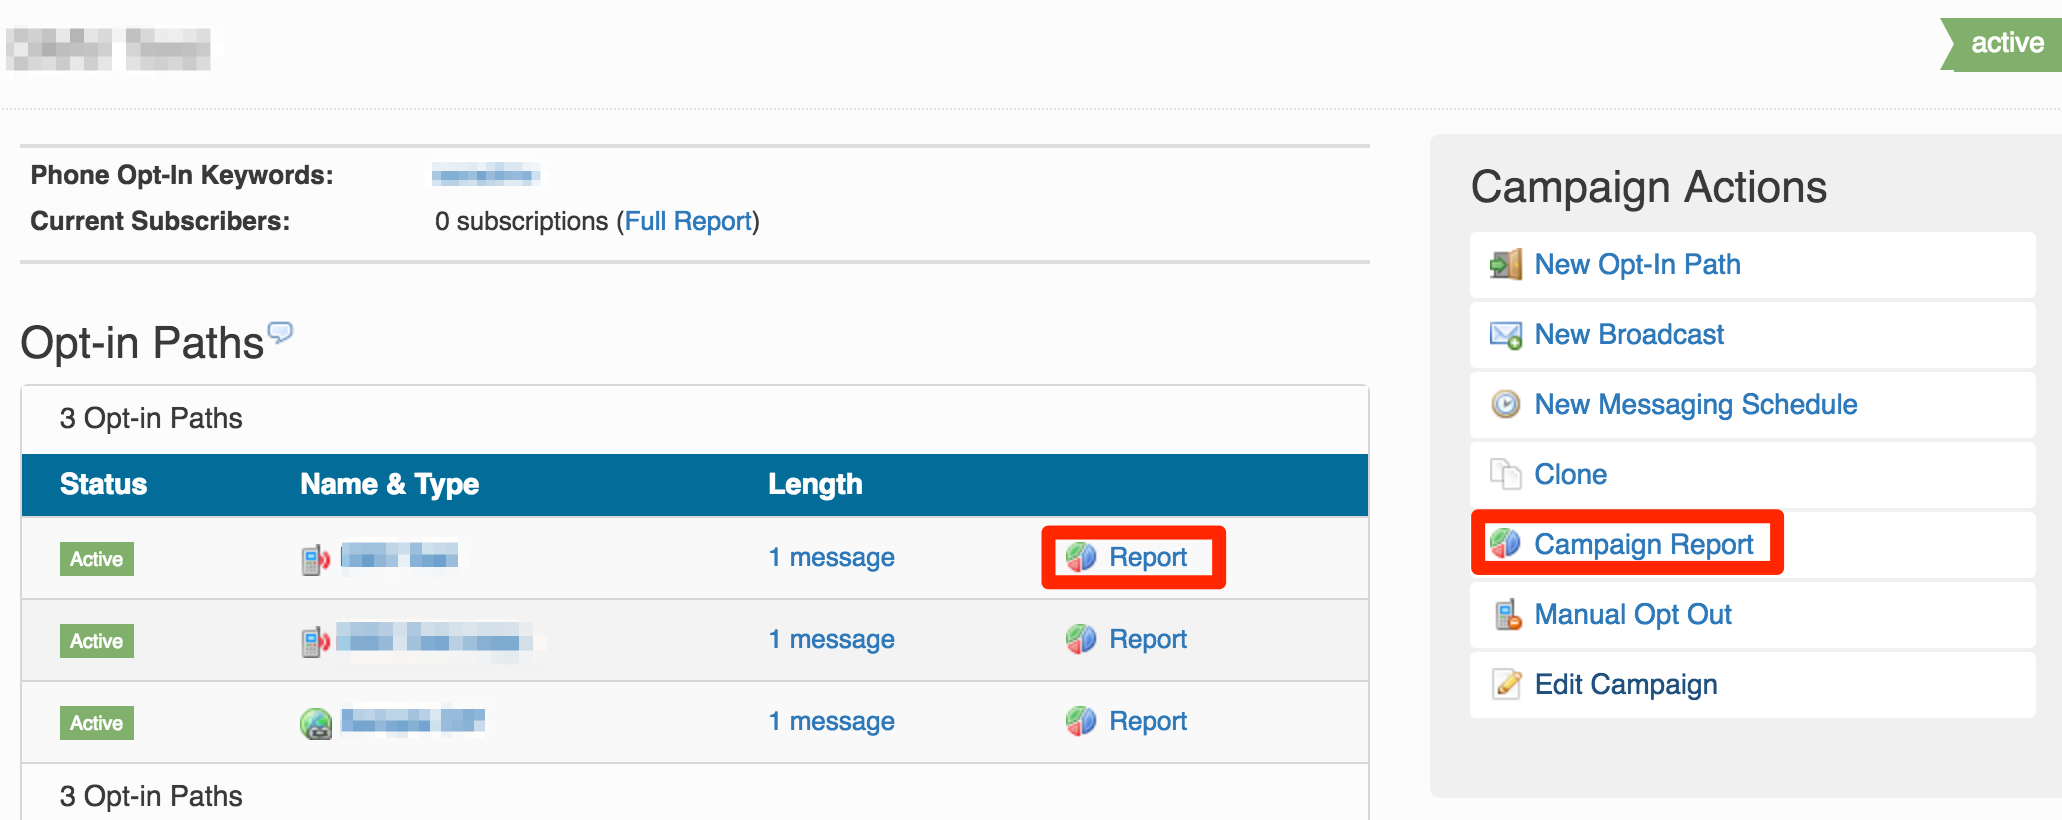
Task: Click the Phone Opt-In Keywords label
Action: coord(182,175)
